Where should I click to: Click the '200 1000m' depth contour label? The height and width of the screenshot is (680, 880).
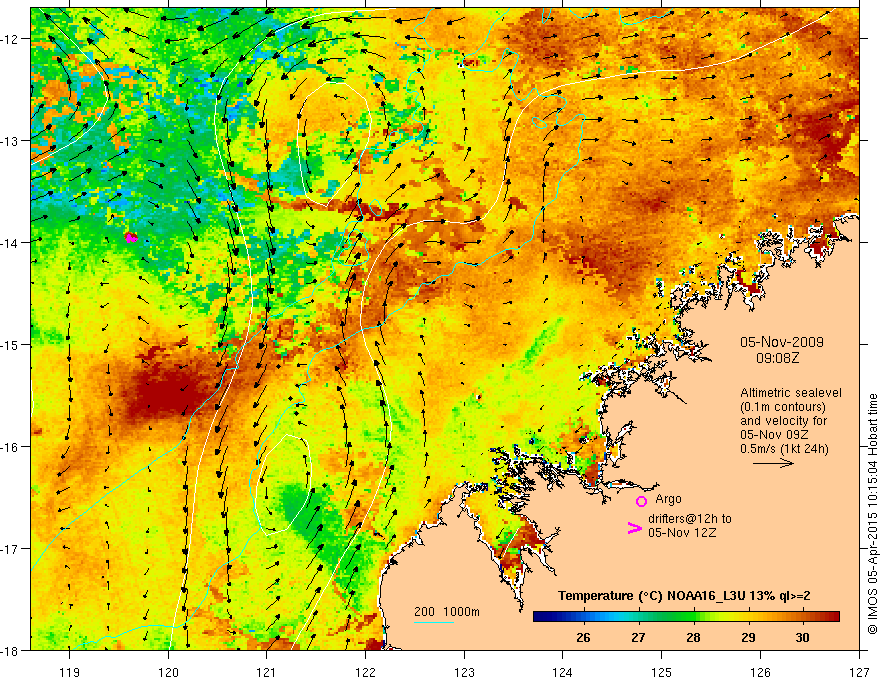pyautogui.click(x=447, y=612)
